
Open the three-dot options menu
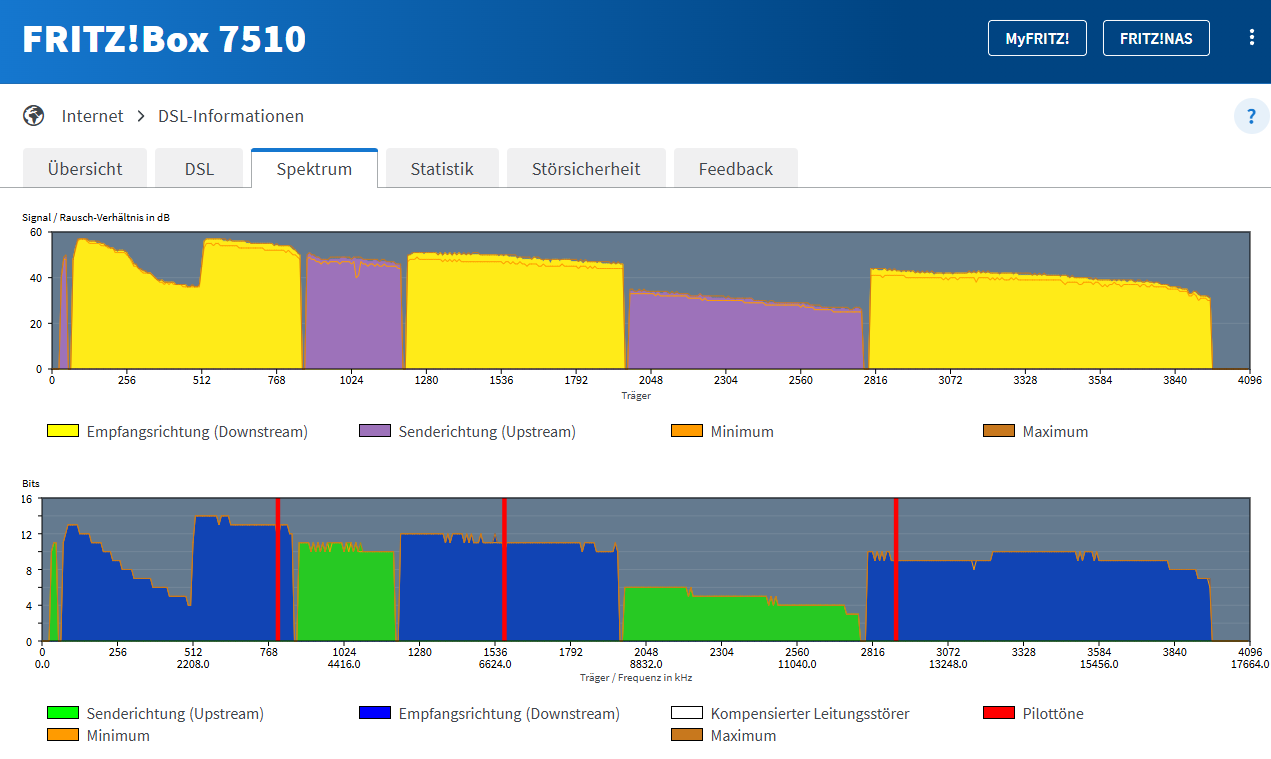tap(1251, 38)
